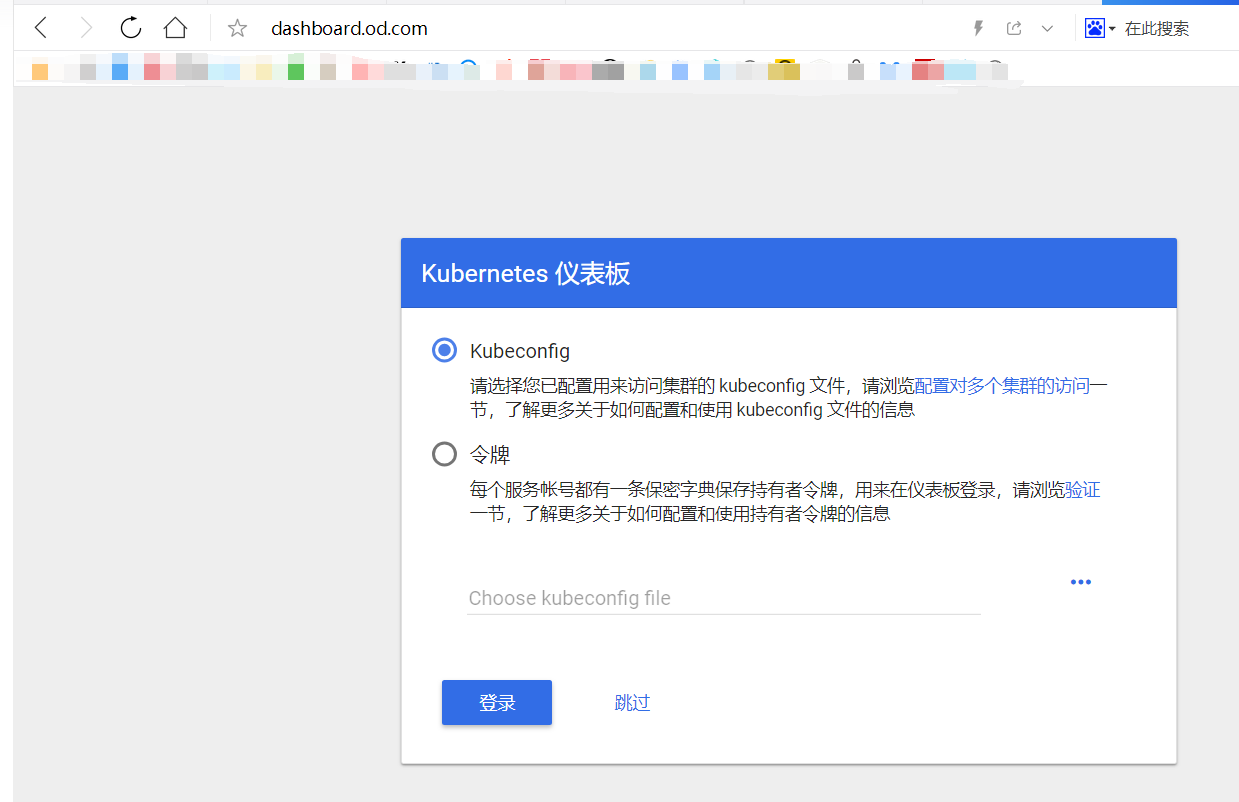This screenshot has height=802, width=1239.
Task: Click the 跳过 skip link
Action: [632, 703]
